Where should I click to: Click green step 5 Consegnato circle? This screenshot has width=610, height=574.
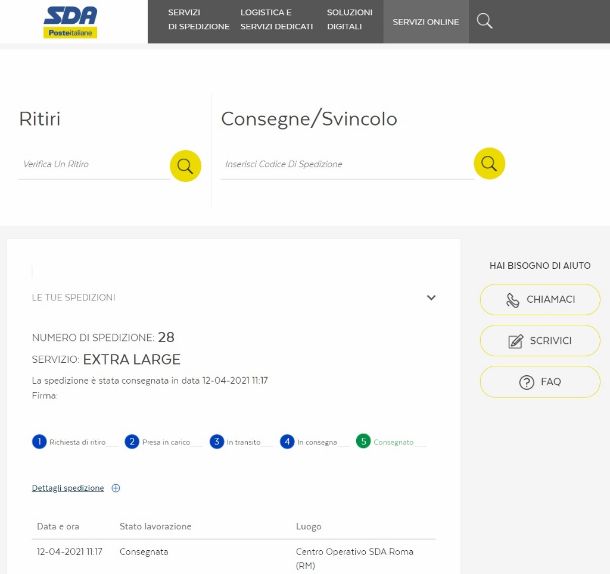[x=363, y=441]
